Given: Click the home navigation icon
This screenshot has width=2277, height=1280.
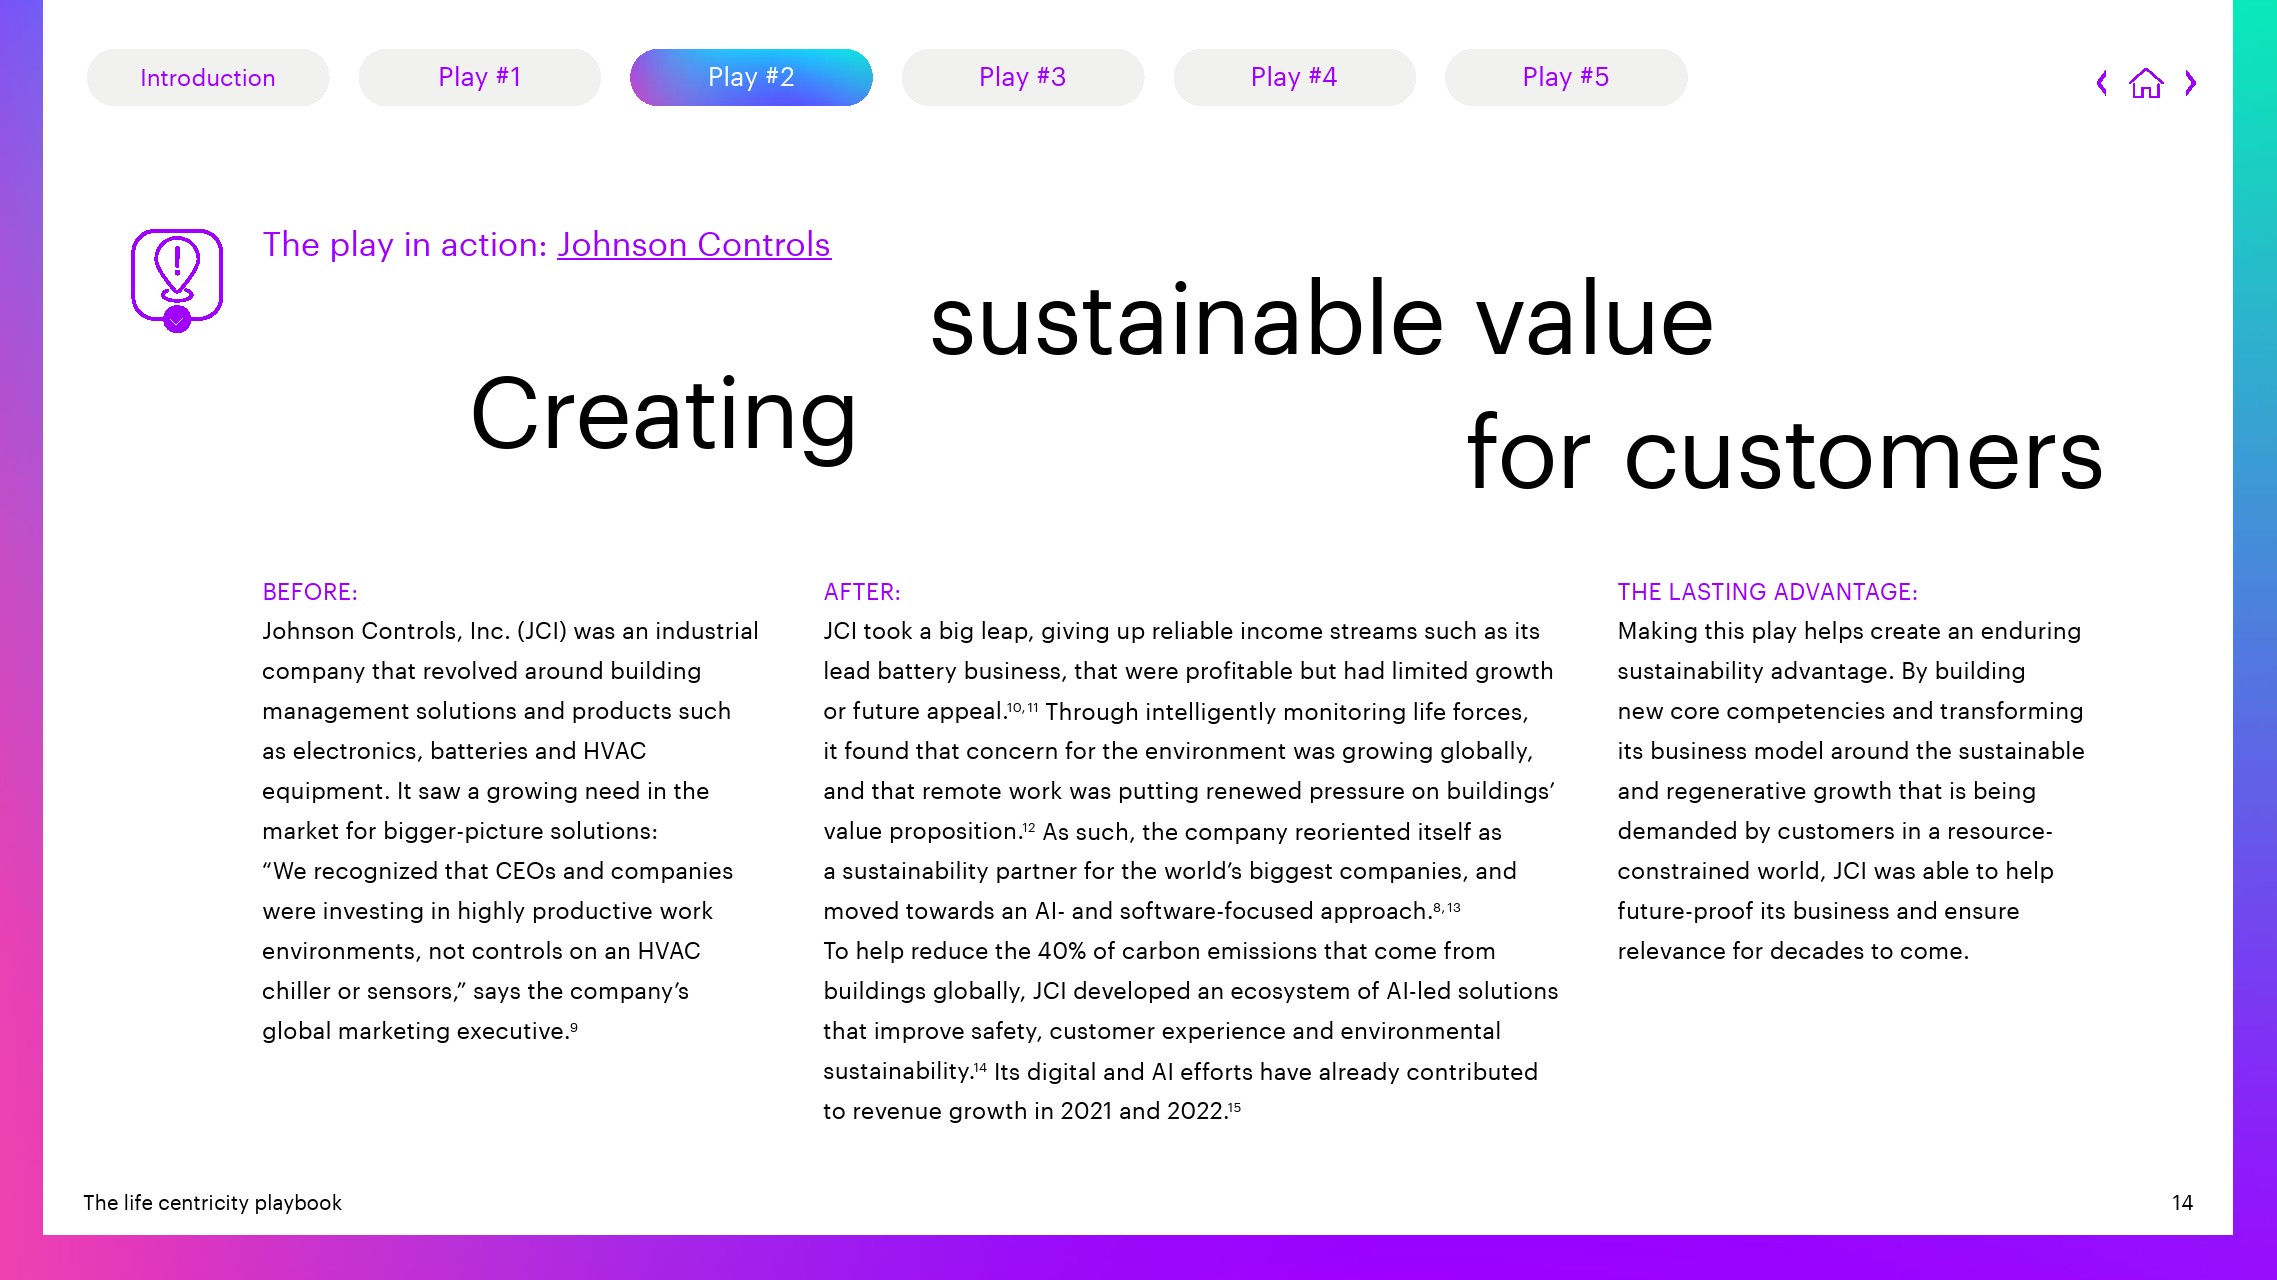Looking at the screenshot, I should click(x=2147, y=83).
